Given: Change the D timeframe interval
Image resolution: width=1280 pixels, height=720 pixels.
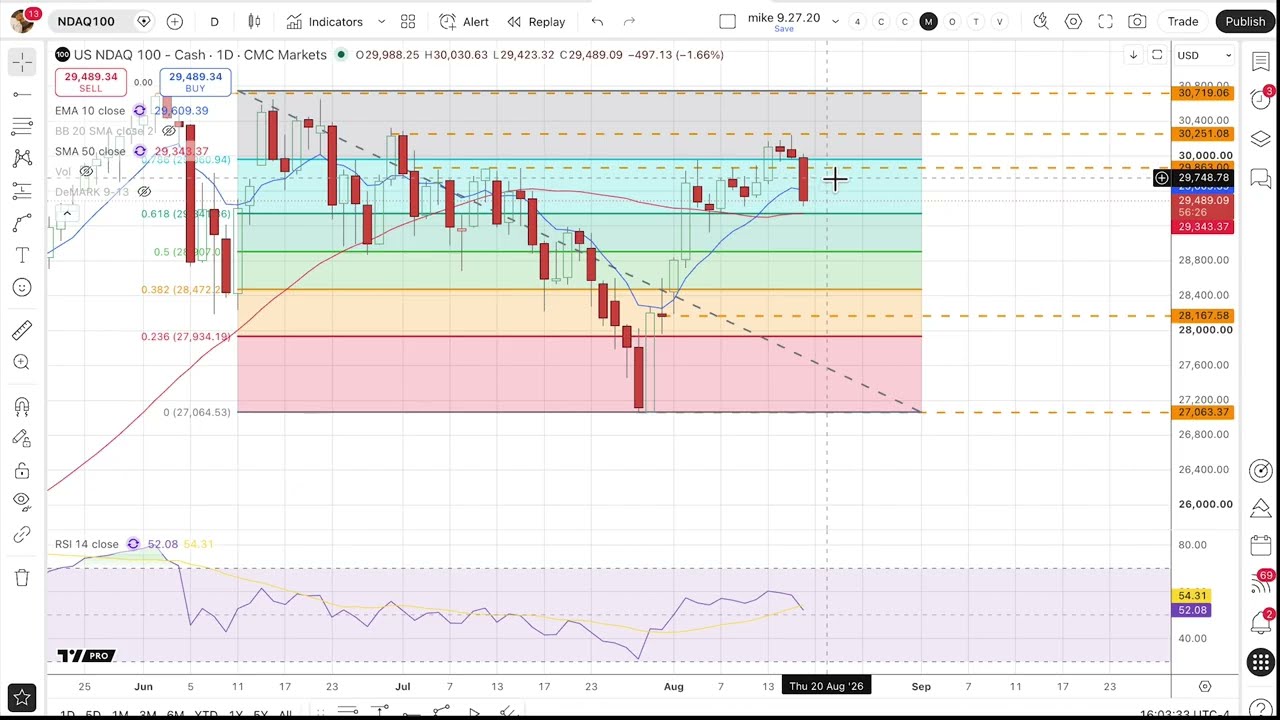Looking at the screenshot, I should [x=214, y=21].
